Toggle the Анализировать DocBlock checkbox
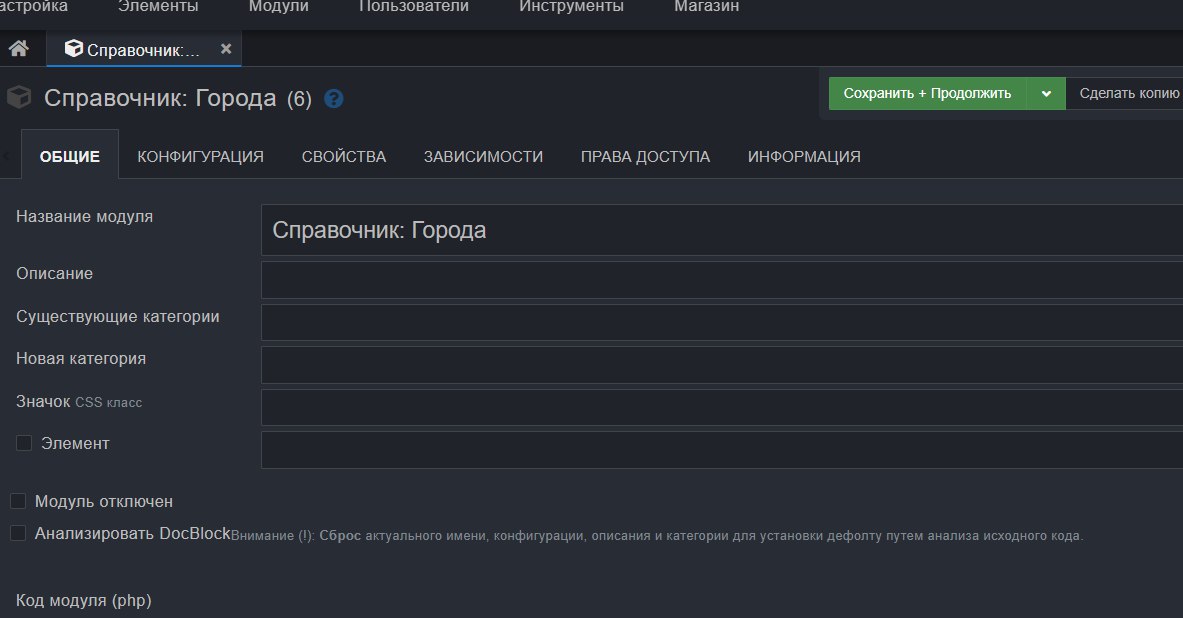 [18, 533]
